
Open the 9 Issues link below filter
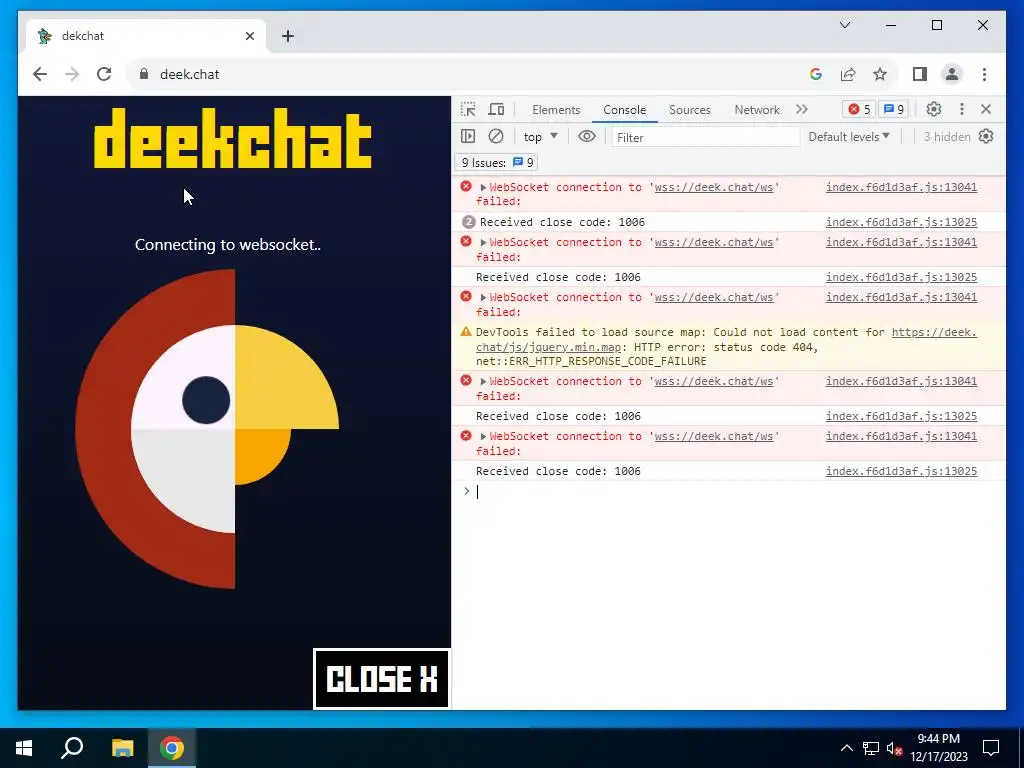click(x=498, y=163)
